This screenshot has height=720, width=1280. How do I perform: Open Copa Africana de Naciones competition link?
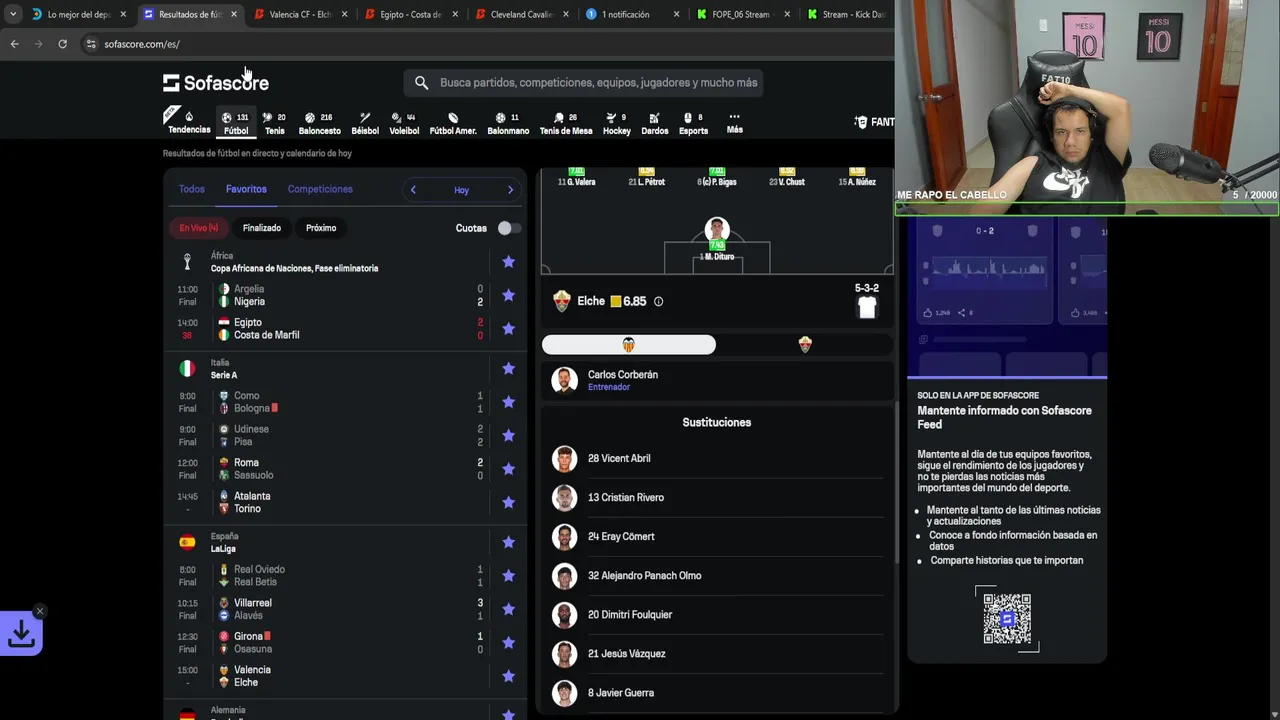[294, 268]
